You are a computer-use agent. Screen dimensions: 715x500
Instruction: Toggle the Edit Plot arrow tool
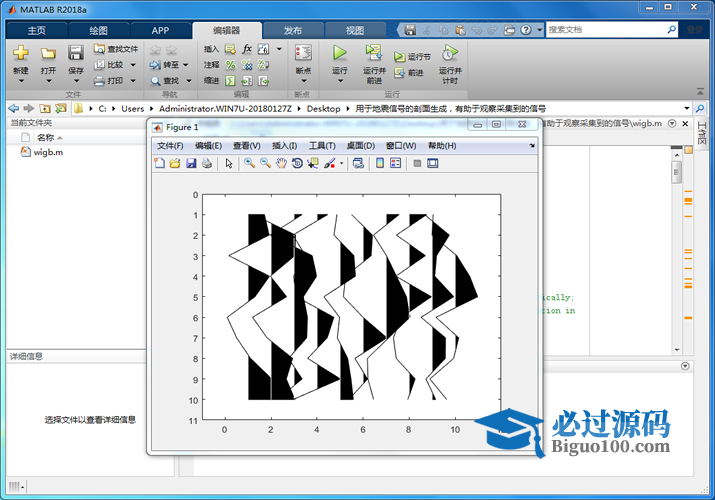pyautogui.click(x=229, y=163)
